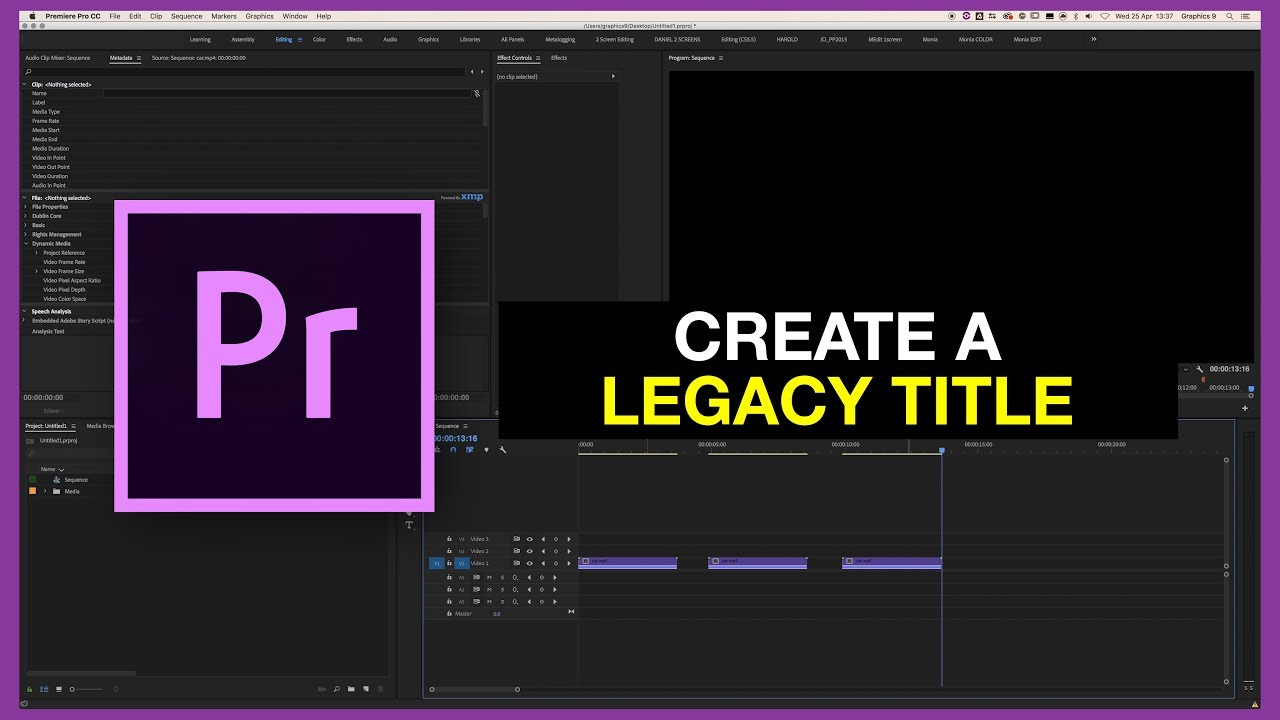The width and height of the screenshot is (1280, 720).
Task: Switch Project panel to icon view
Action: 59,689
